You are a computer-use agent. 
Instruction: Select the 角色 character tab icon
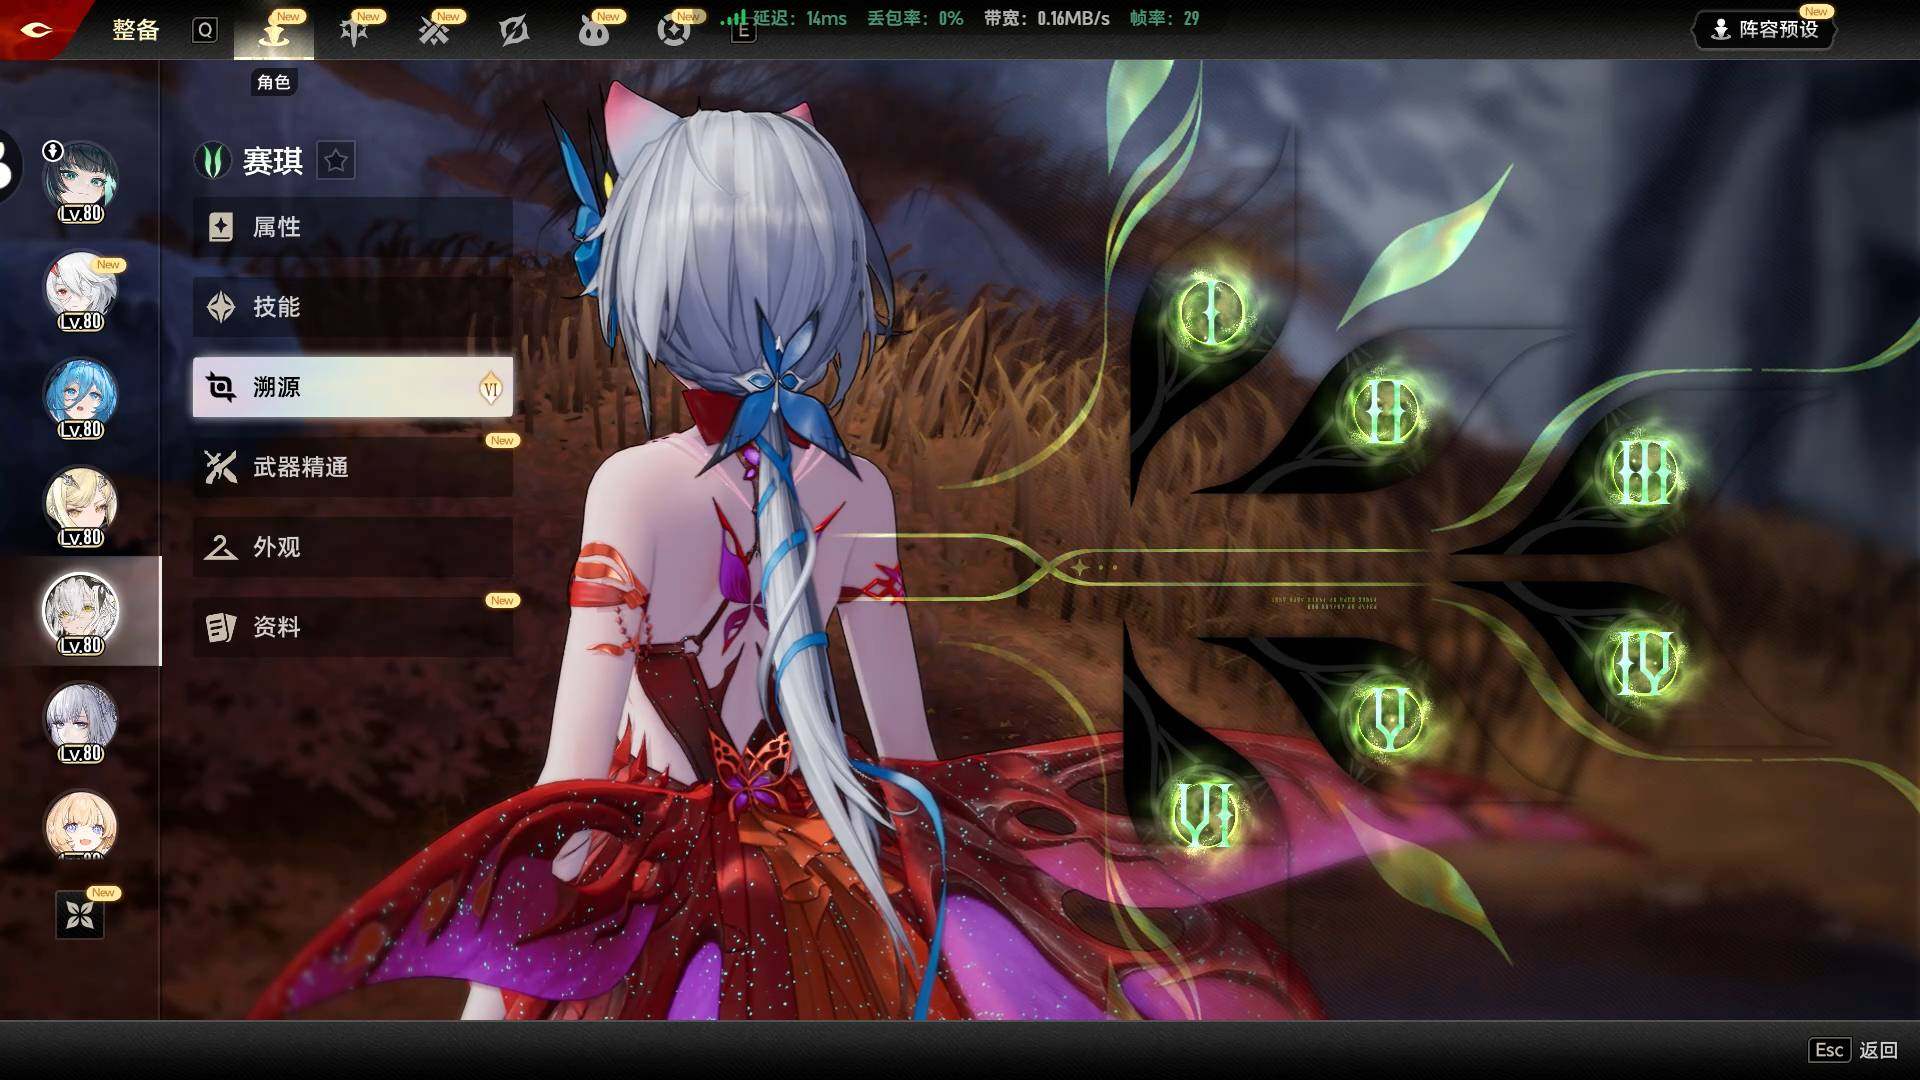click(x=274, y=32)
